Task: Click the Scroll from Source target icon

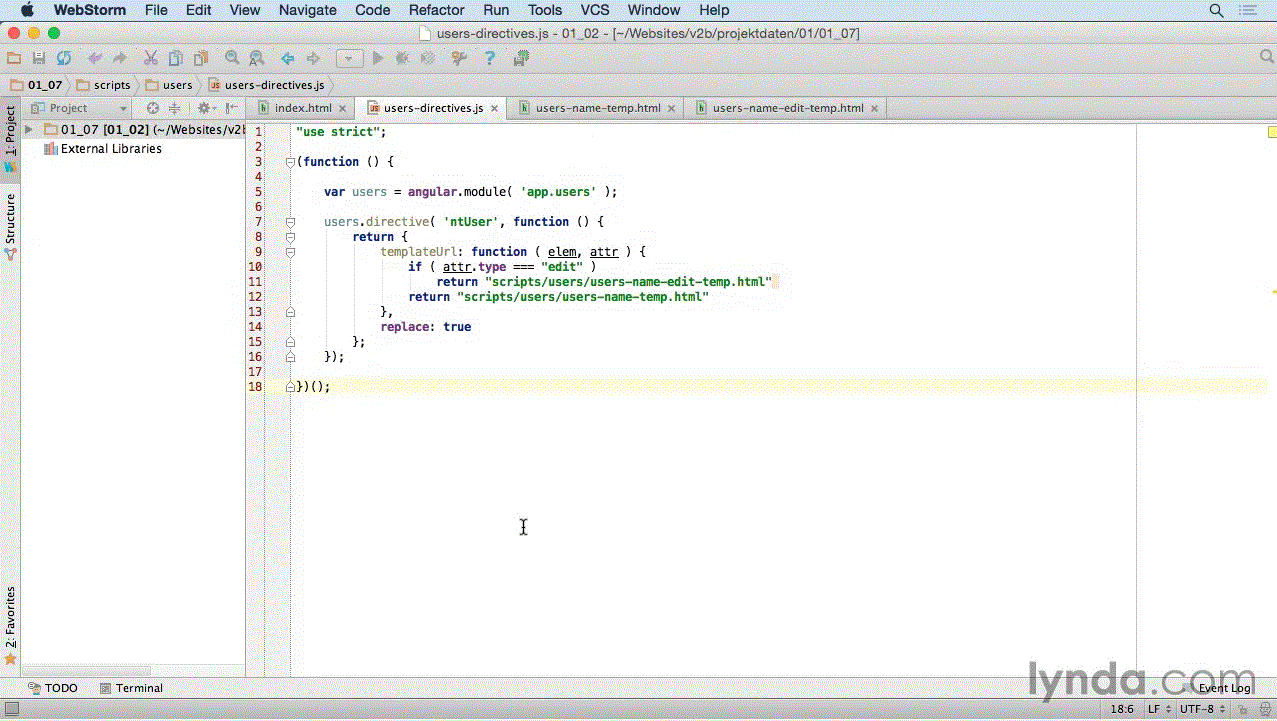Action: (x=153, y=108)
